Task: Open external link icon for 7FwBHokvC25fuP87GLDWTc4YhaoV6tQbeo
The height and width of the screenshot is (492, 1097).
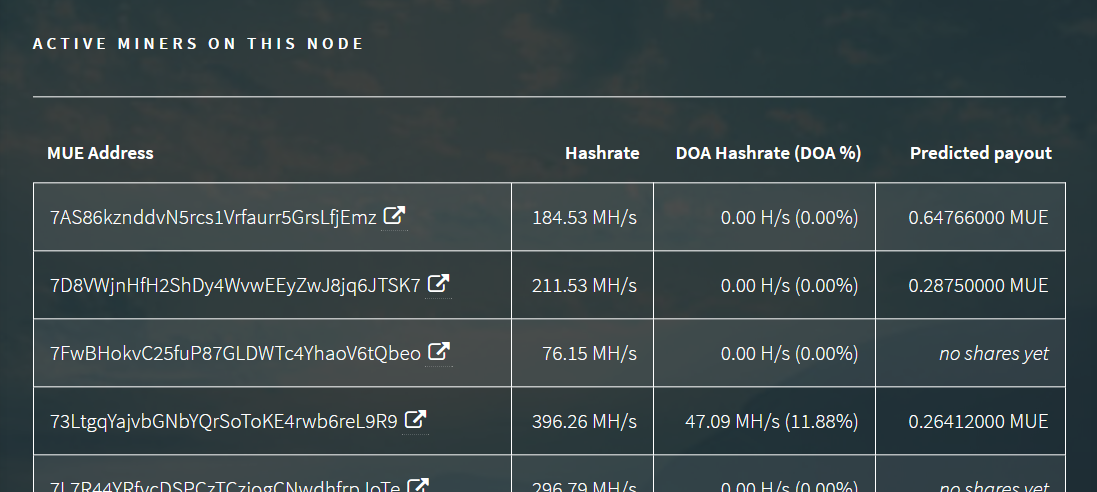Action: (439, 351)
